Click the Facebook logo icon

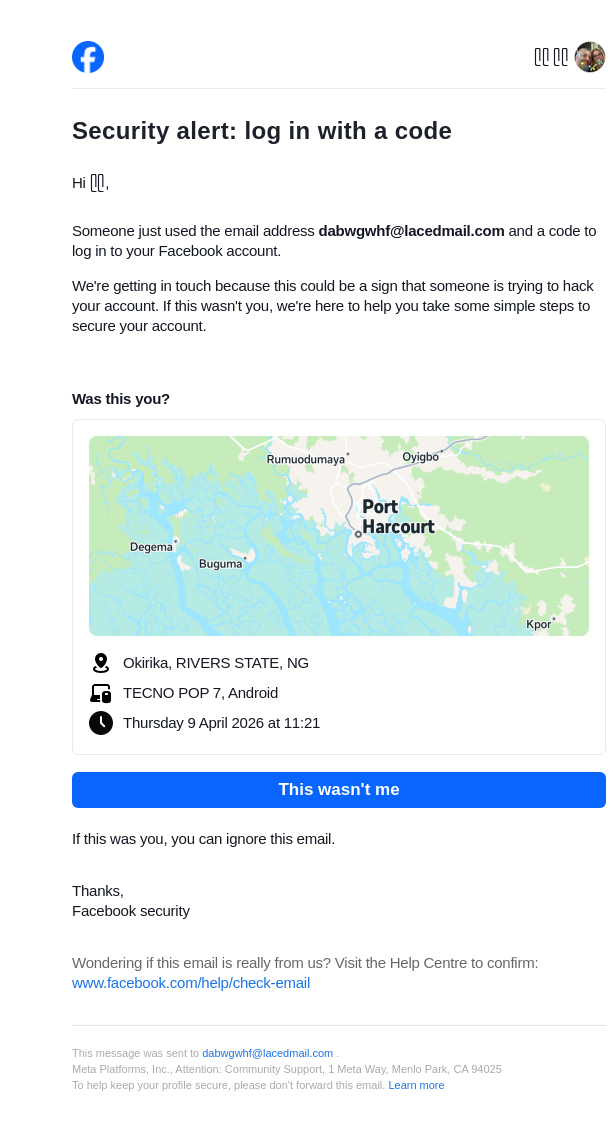pos(88,57)
